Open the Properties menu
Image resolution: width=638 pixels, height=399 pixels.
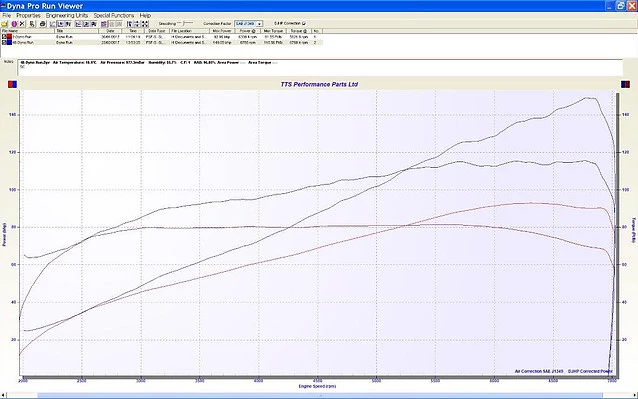pos(28,15)
